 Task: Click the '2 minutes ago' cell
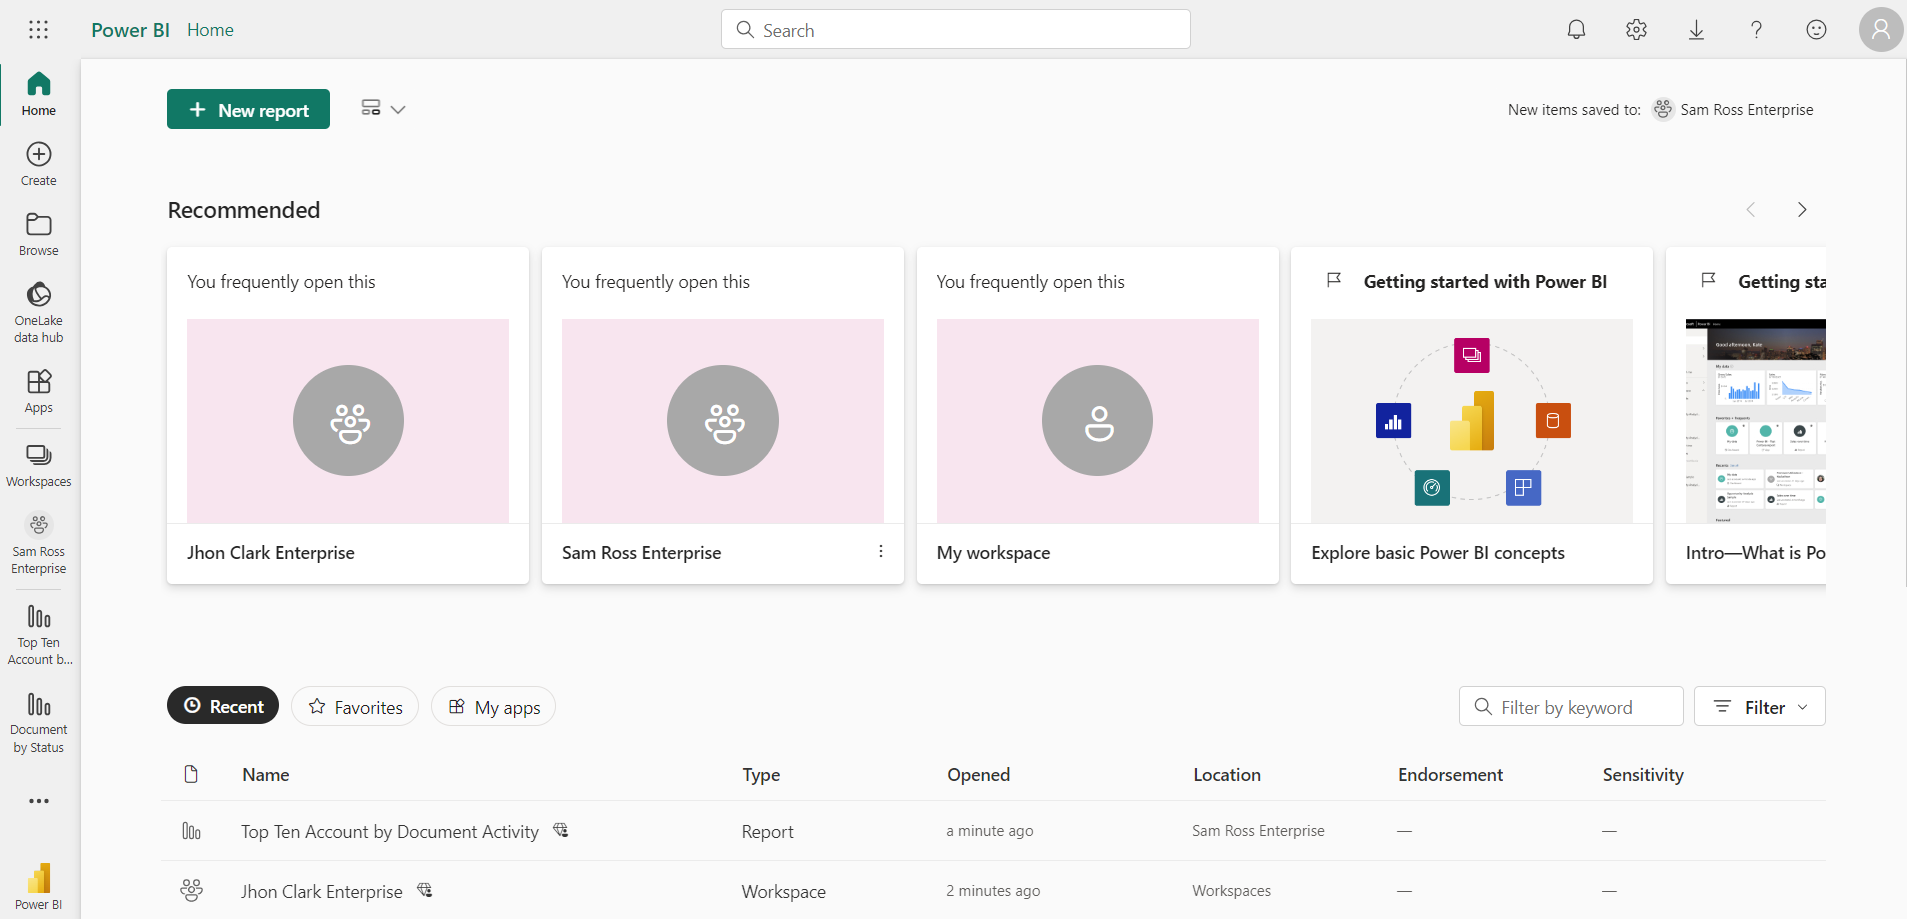(x=993, y=891)
